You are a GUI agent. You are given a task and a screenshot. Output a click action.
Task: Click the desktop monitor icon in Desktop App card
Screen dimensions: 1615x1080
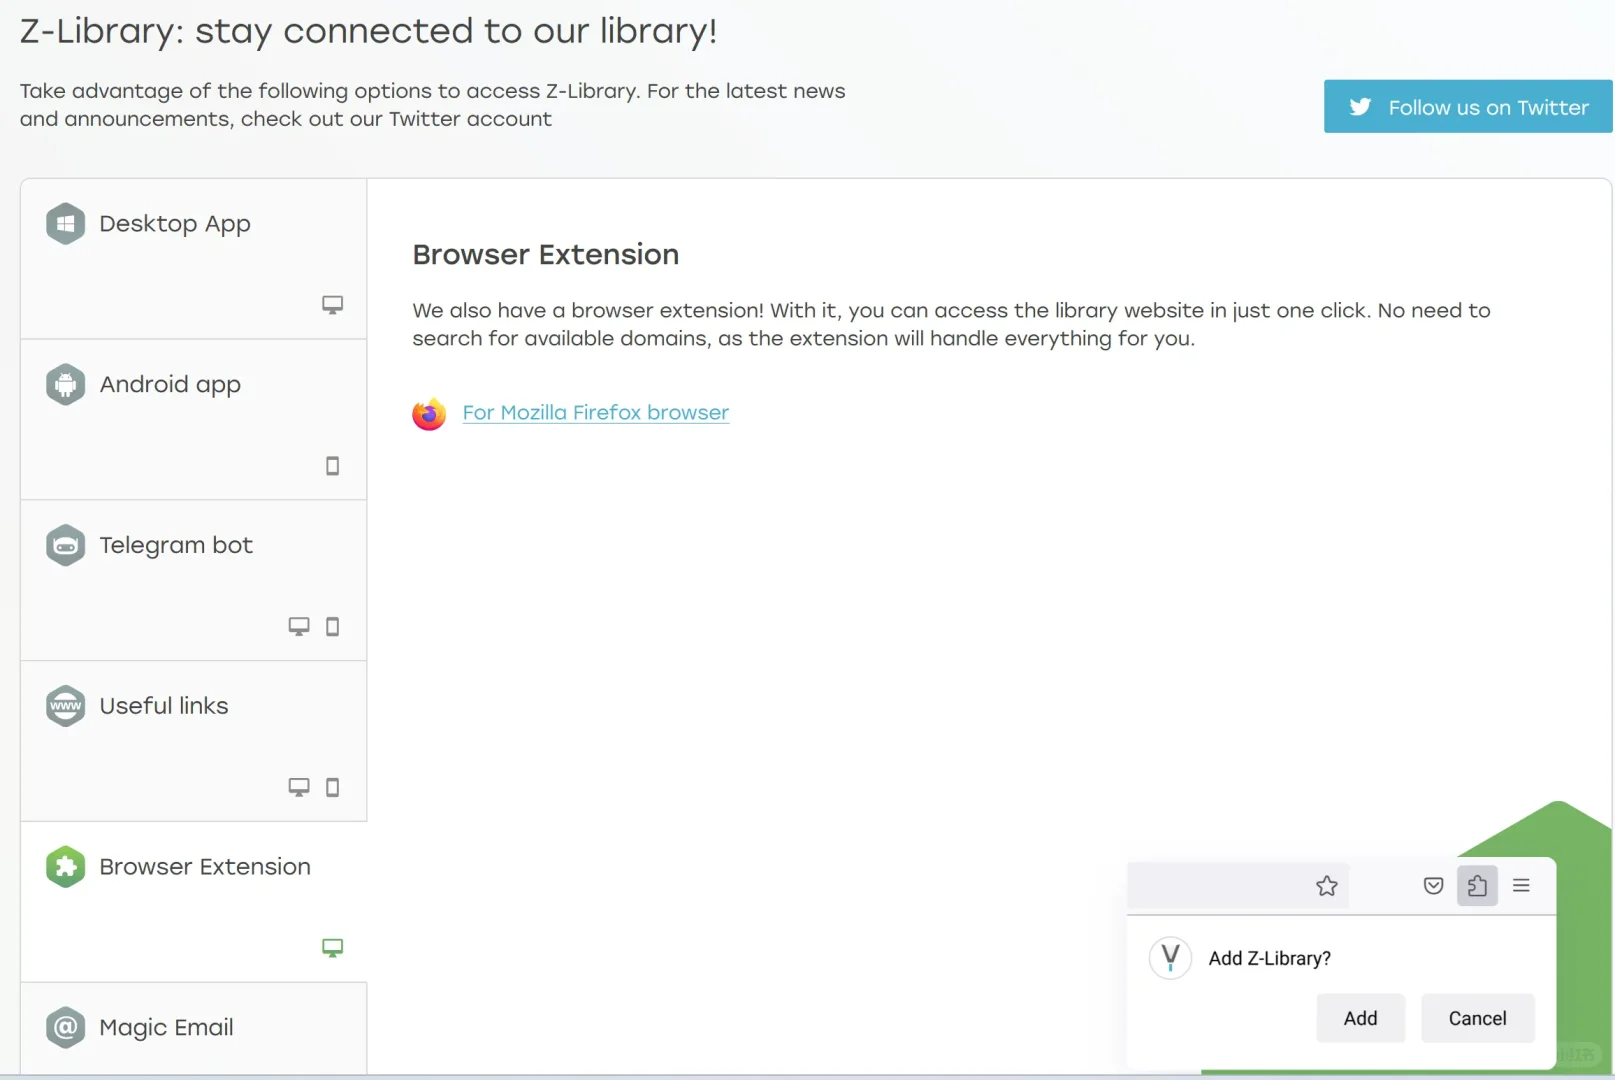tap(332, 305)
